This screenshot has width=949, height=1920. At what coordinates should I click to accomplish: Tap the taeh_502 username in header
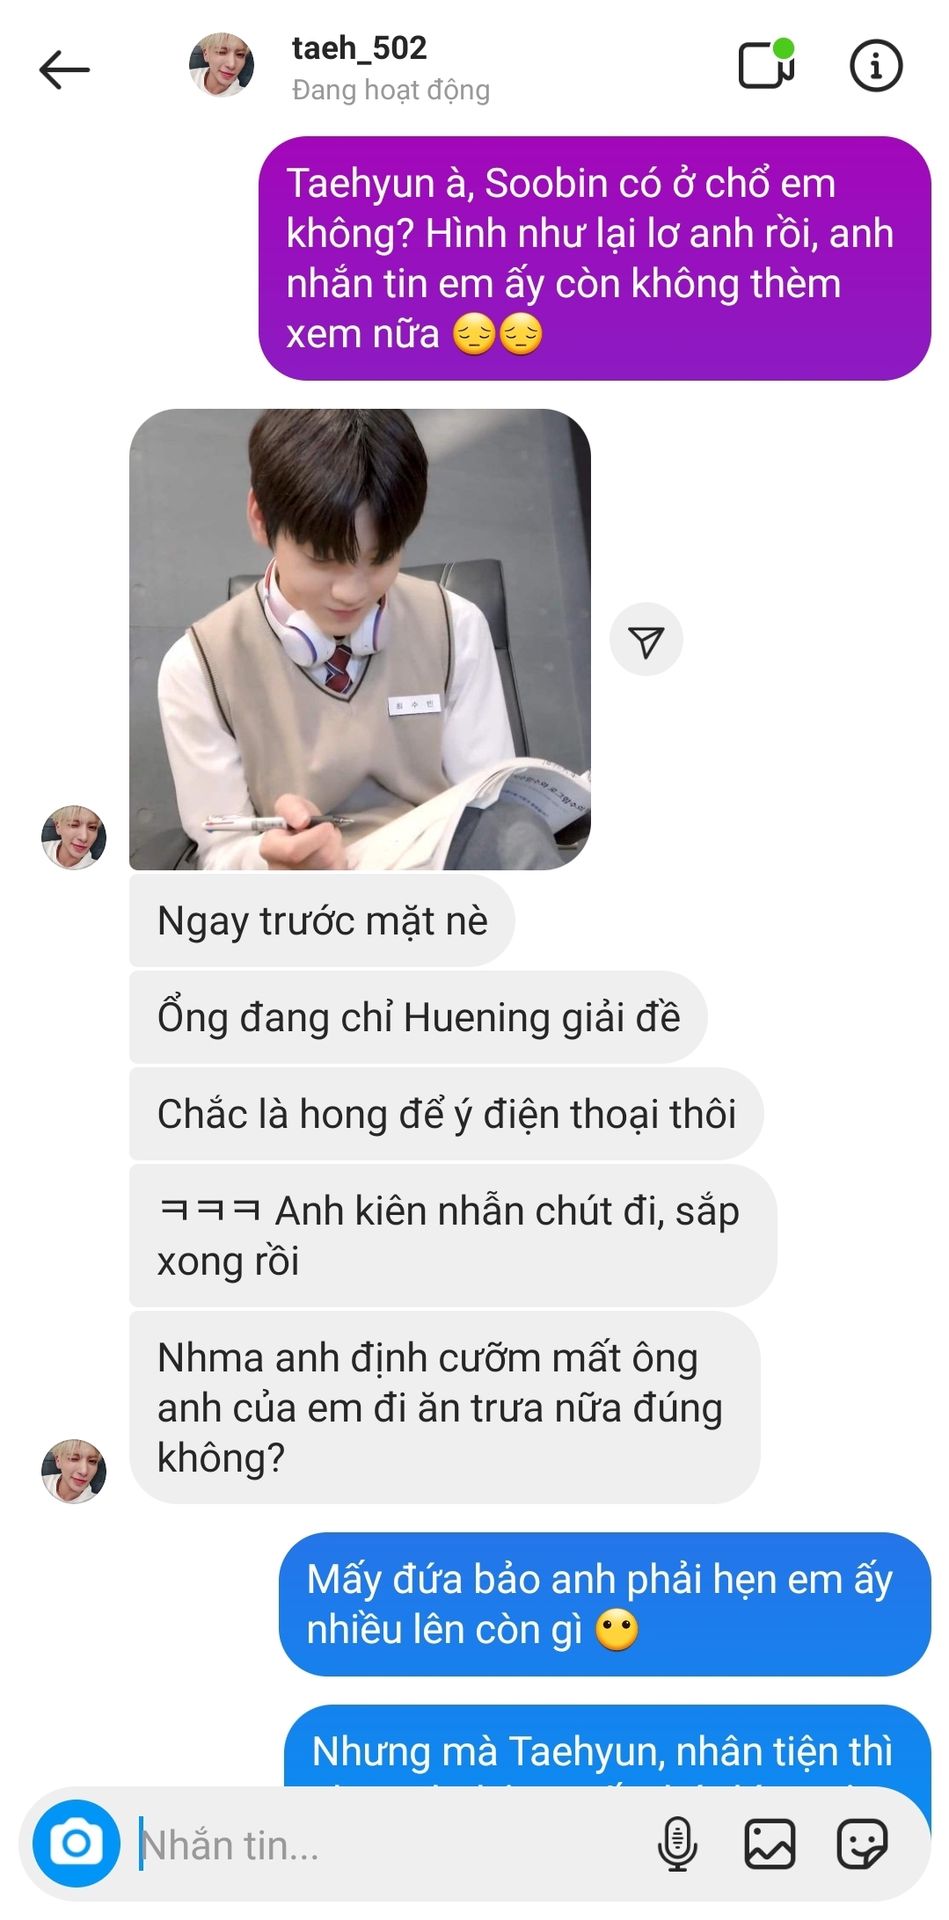pos(359,47)
